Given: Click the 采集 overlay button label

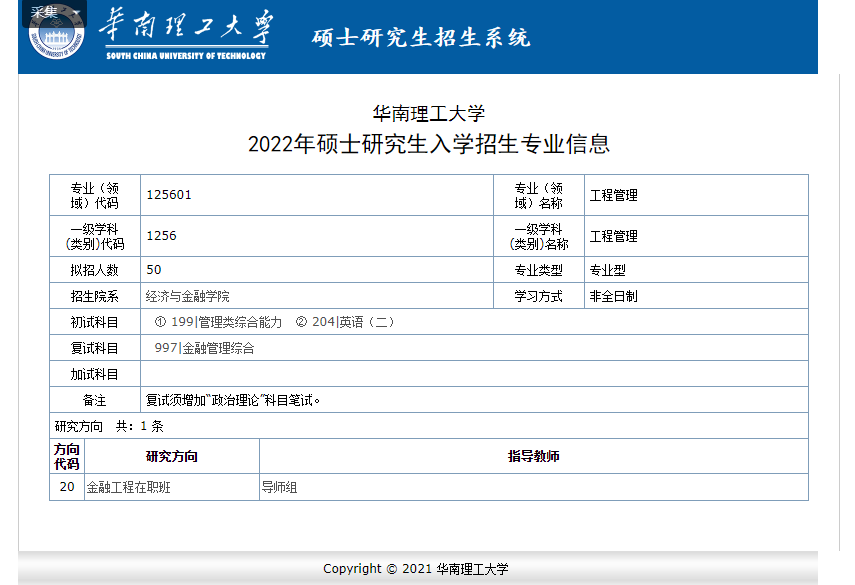Looking at the screenshot, I should [x=44, y=12].
